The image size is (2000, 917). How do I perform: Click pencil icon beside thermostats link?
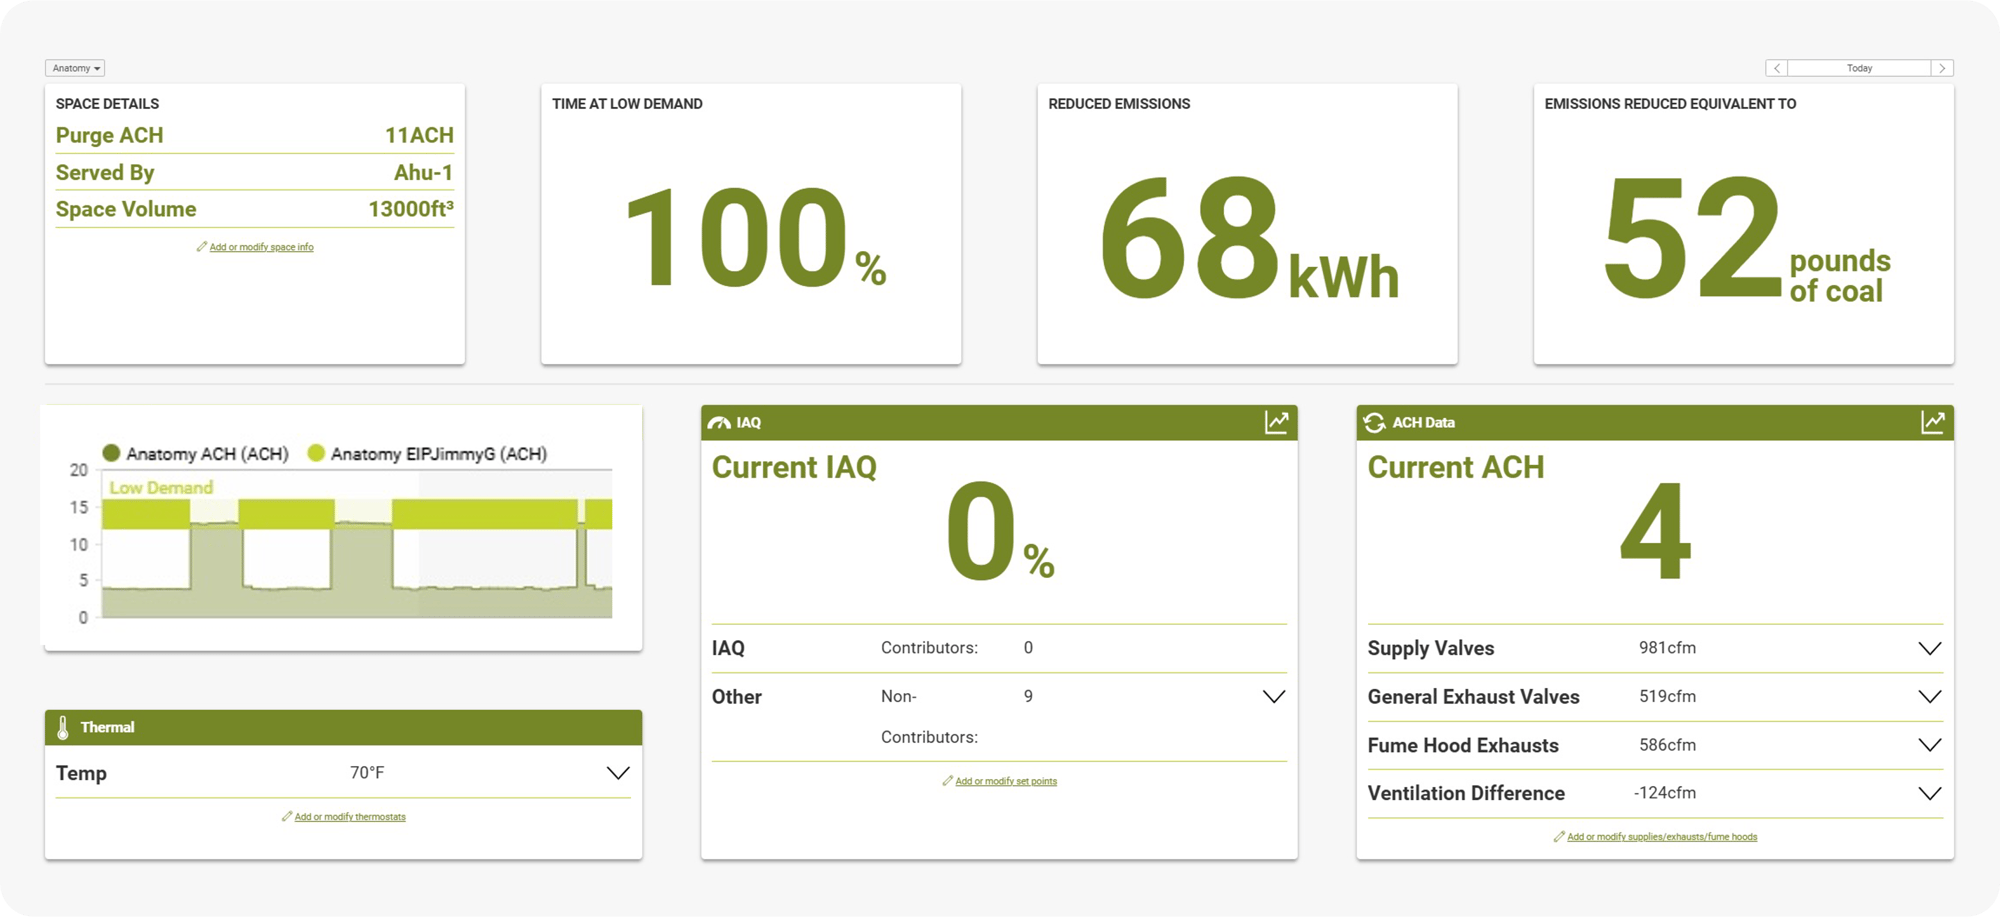(286, 816)
